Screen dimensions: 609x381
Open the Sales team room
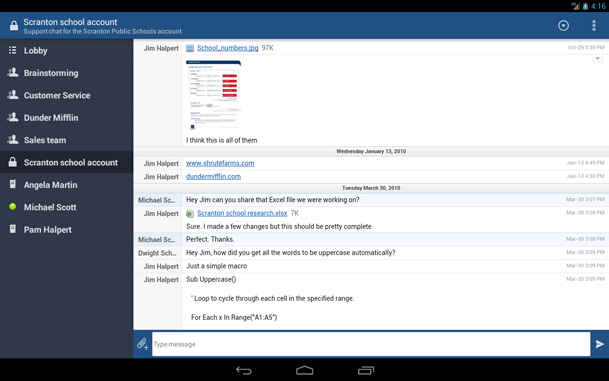pyautogui.click(x=66, y=140)
